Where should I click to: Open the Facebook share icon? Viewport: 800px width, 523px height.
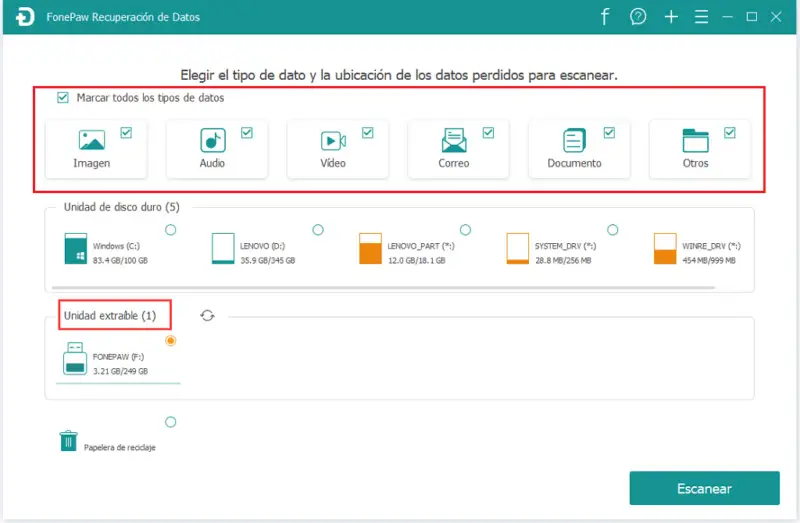605,17
